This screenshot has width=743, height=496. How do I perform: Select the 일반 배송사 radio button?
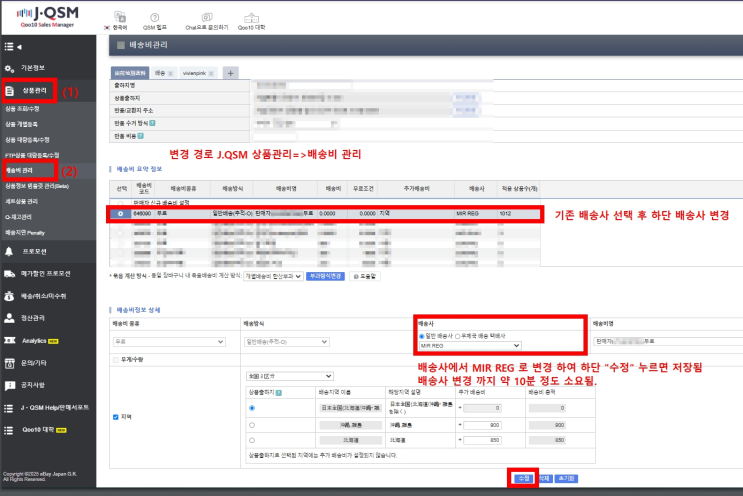[x=421, y=336]
